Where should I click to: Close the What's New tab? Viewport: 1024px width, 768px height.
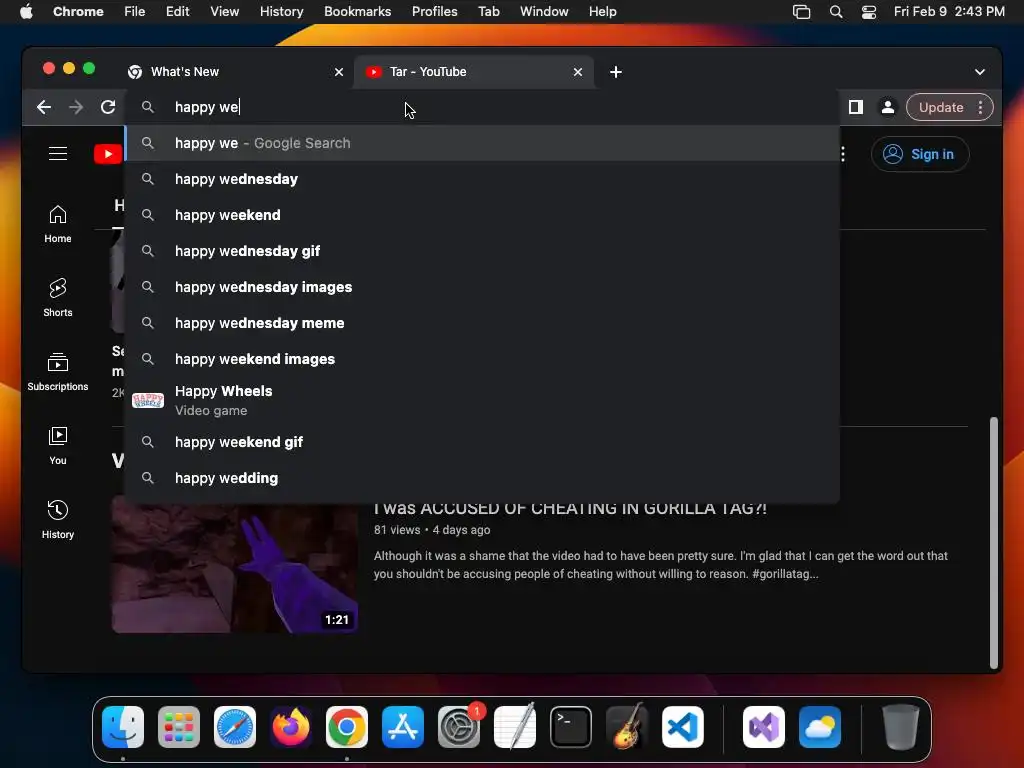tap(339, 72)
